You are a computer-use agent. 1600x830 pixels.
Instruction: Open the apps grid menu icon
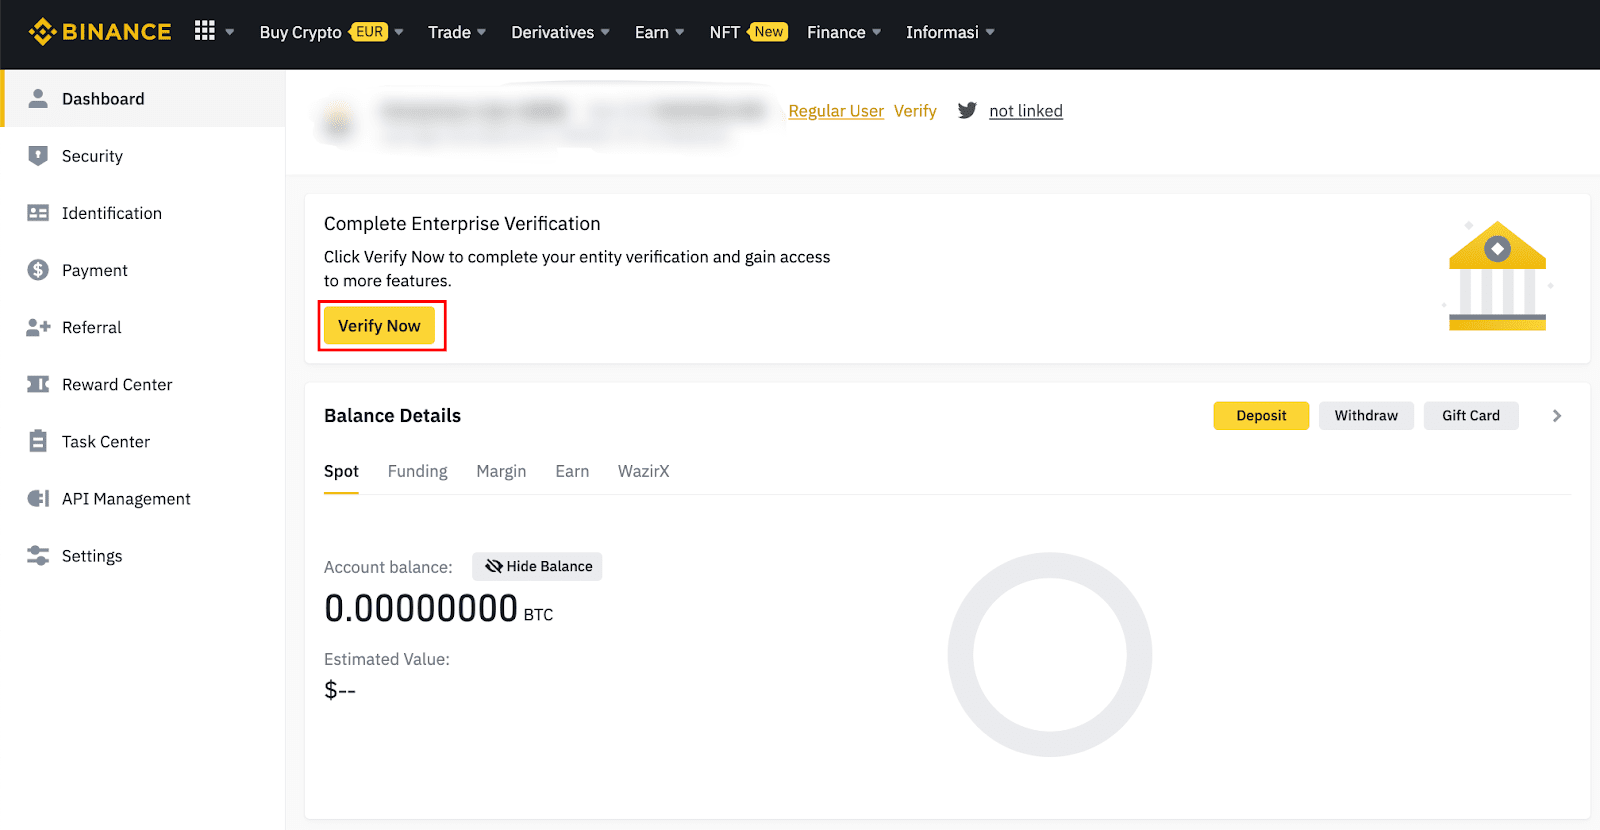(205, 31)
